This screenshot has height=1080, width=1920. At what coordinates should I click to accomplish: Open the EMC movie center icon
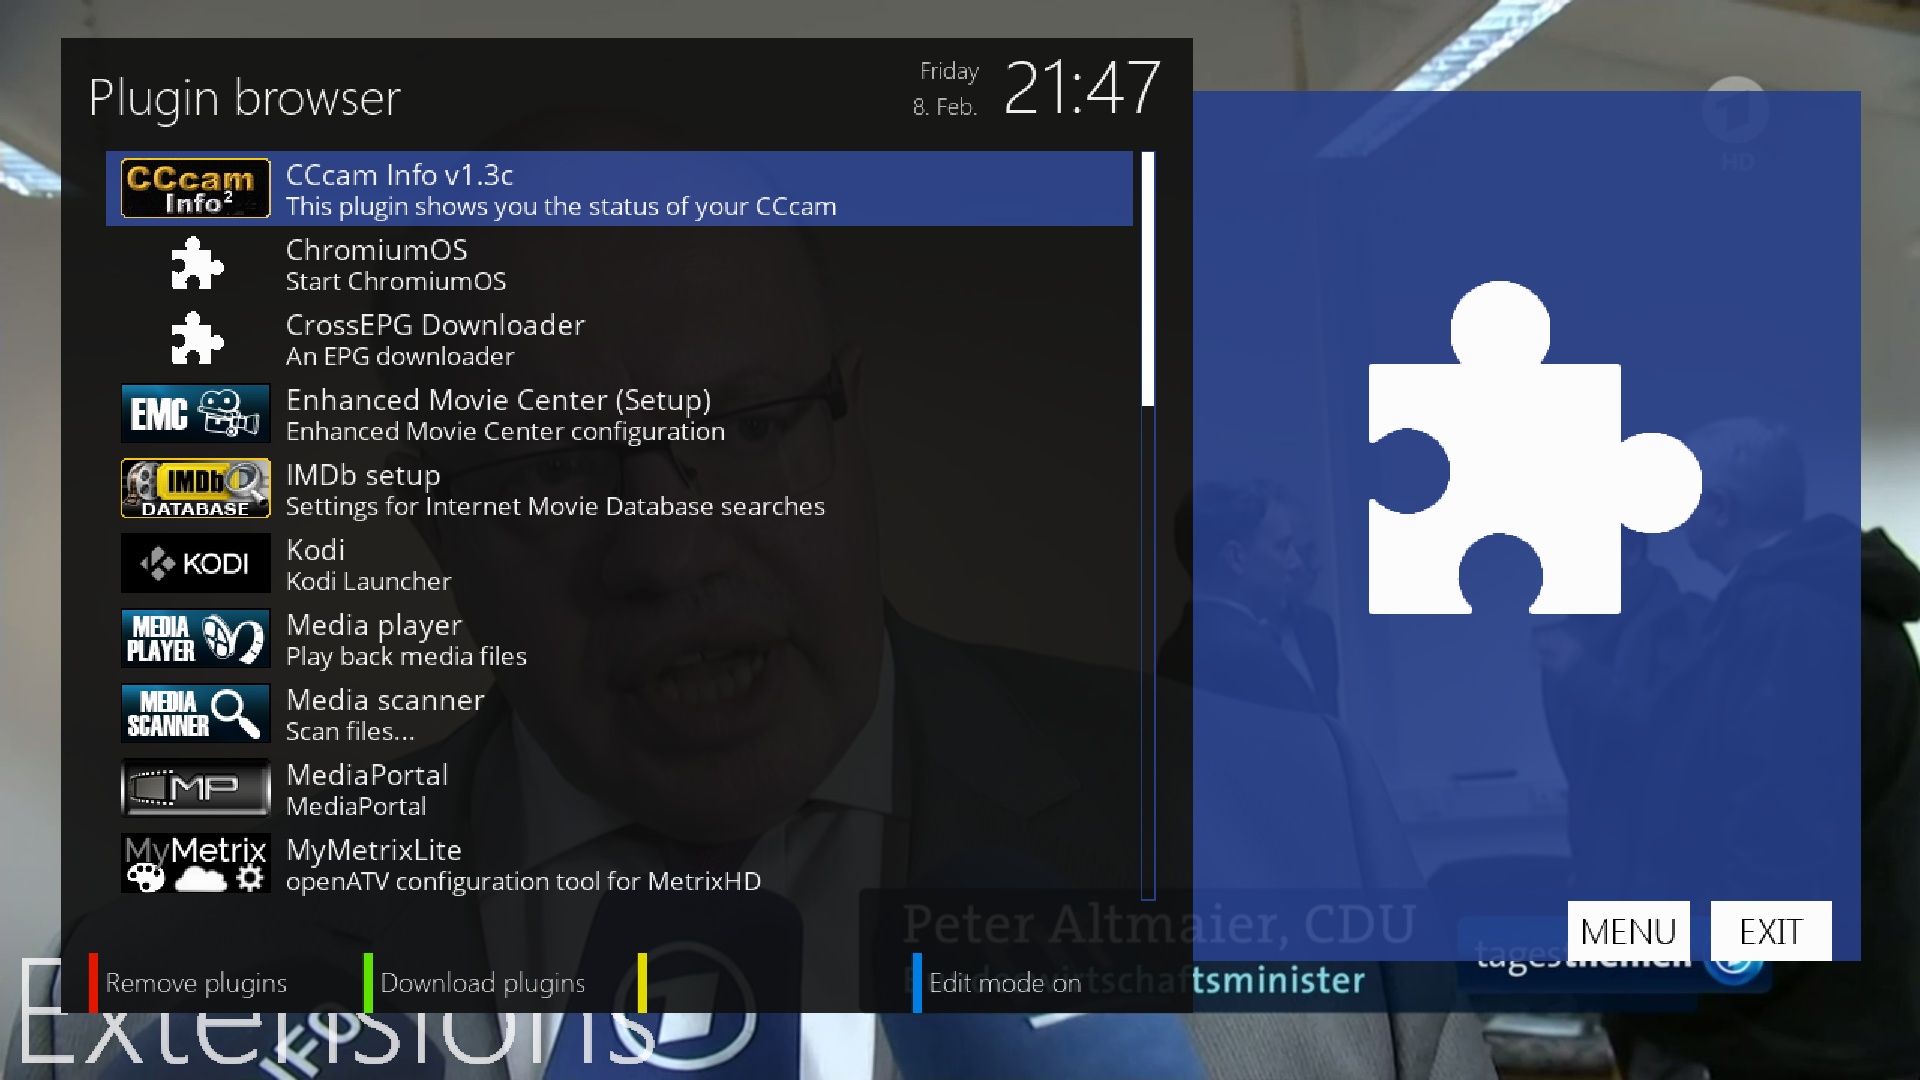(x=195, y=413)
